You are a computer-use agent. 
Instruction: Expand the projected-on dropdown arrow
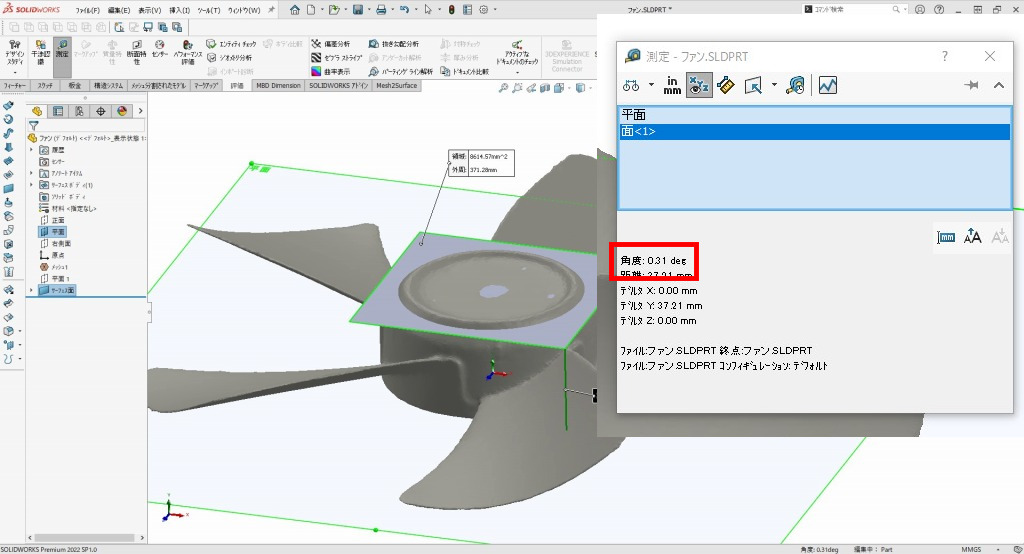click(774, 85)
